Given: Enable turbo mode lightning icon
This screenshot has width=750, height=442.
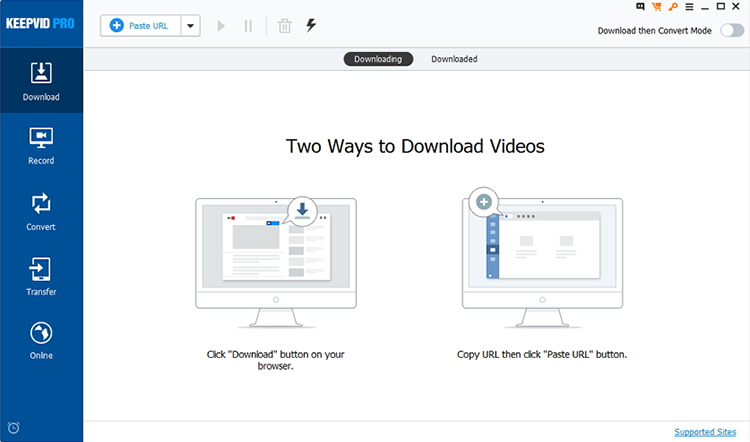Looking at the screenshot, I should click(311, 25).
